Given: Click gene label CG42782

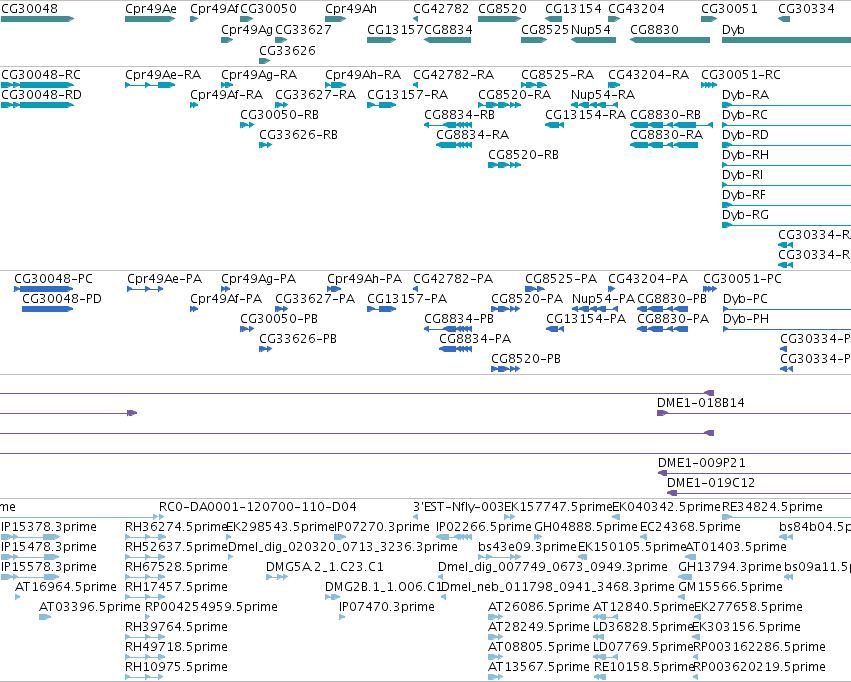Looking at the screenshot, I should [x=441, y=9].
